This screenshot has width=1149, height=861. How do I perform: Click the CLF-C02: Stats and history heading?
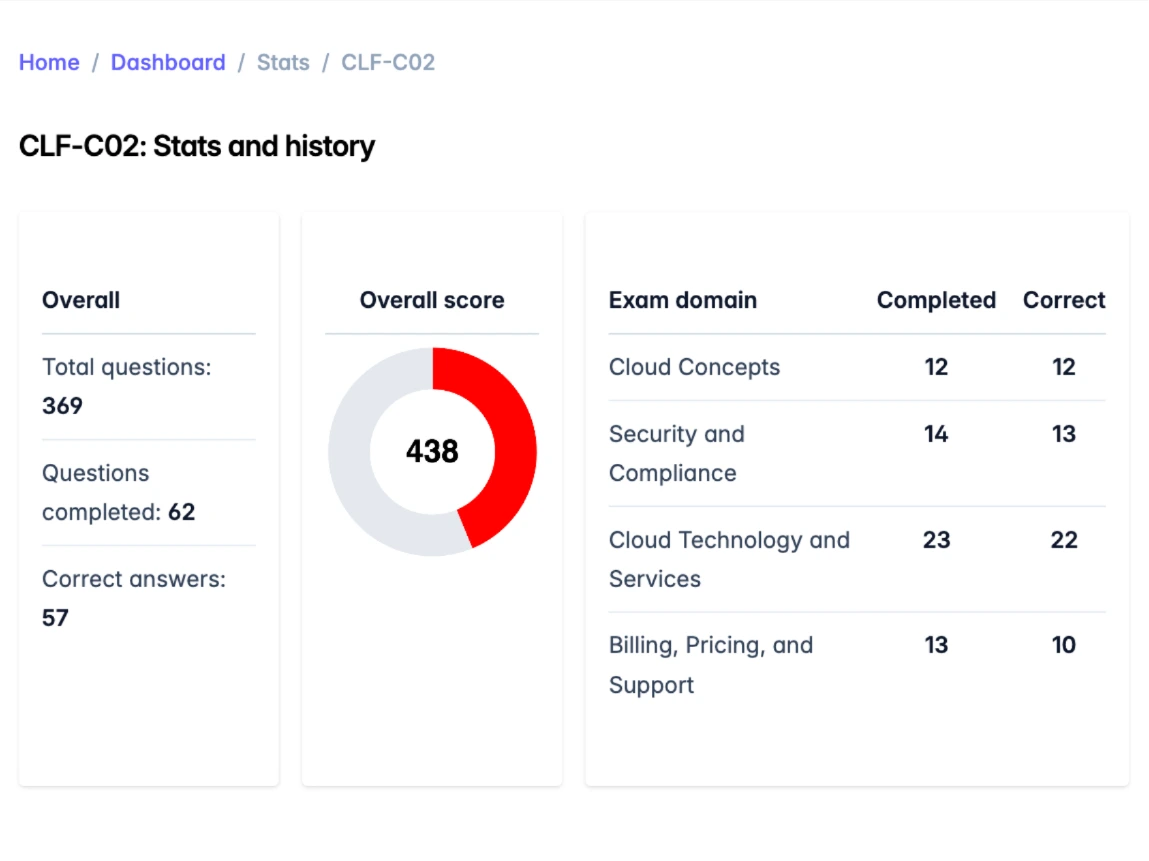click(197, 146)
